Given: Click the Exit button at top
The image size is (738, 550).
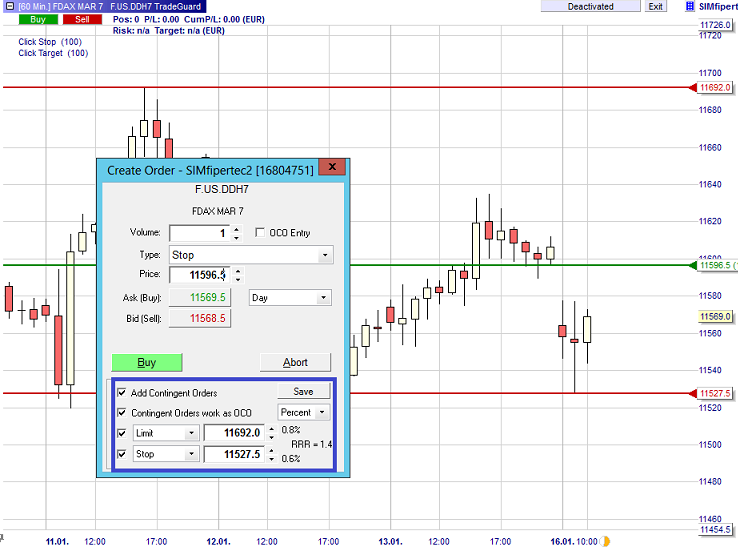Looking at the screenshot, I should 655,6.
